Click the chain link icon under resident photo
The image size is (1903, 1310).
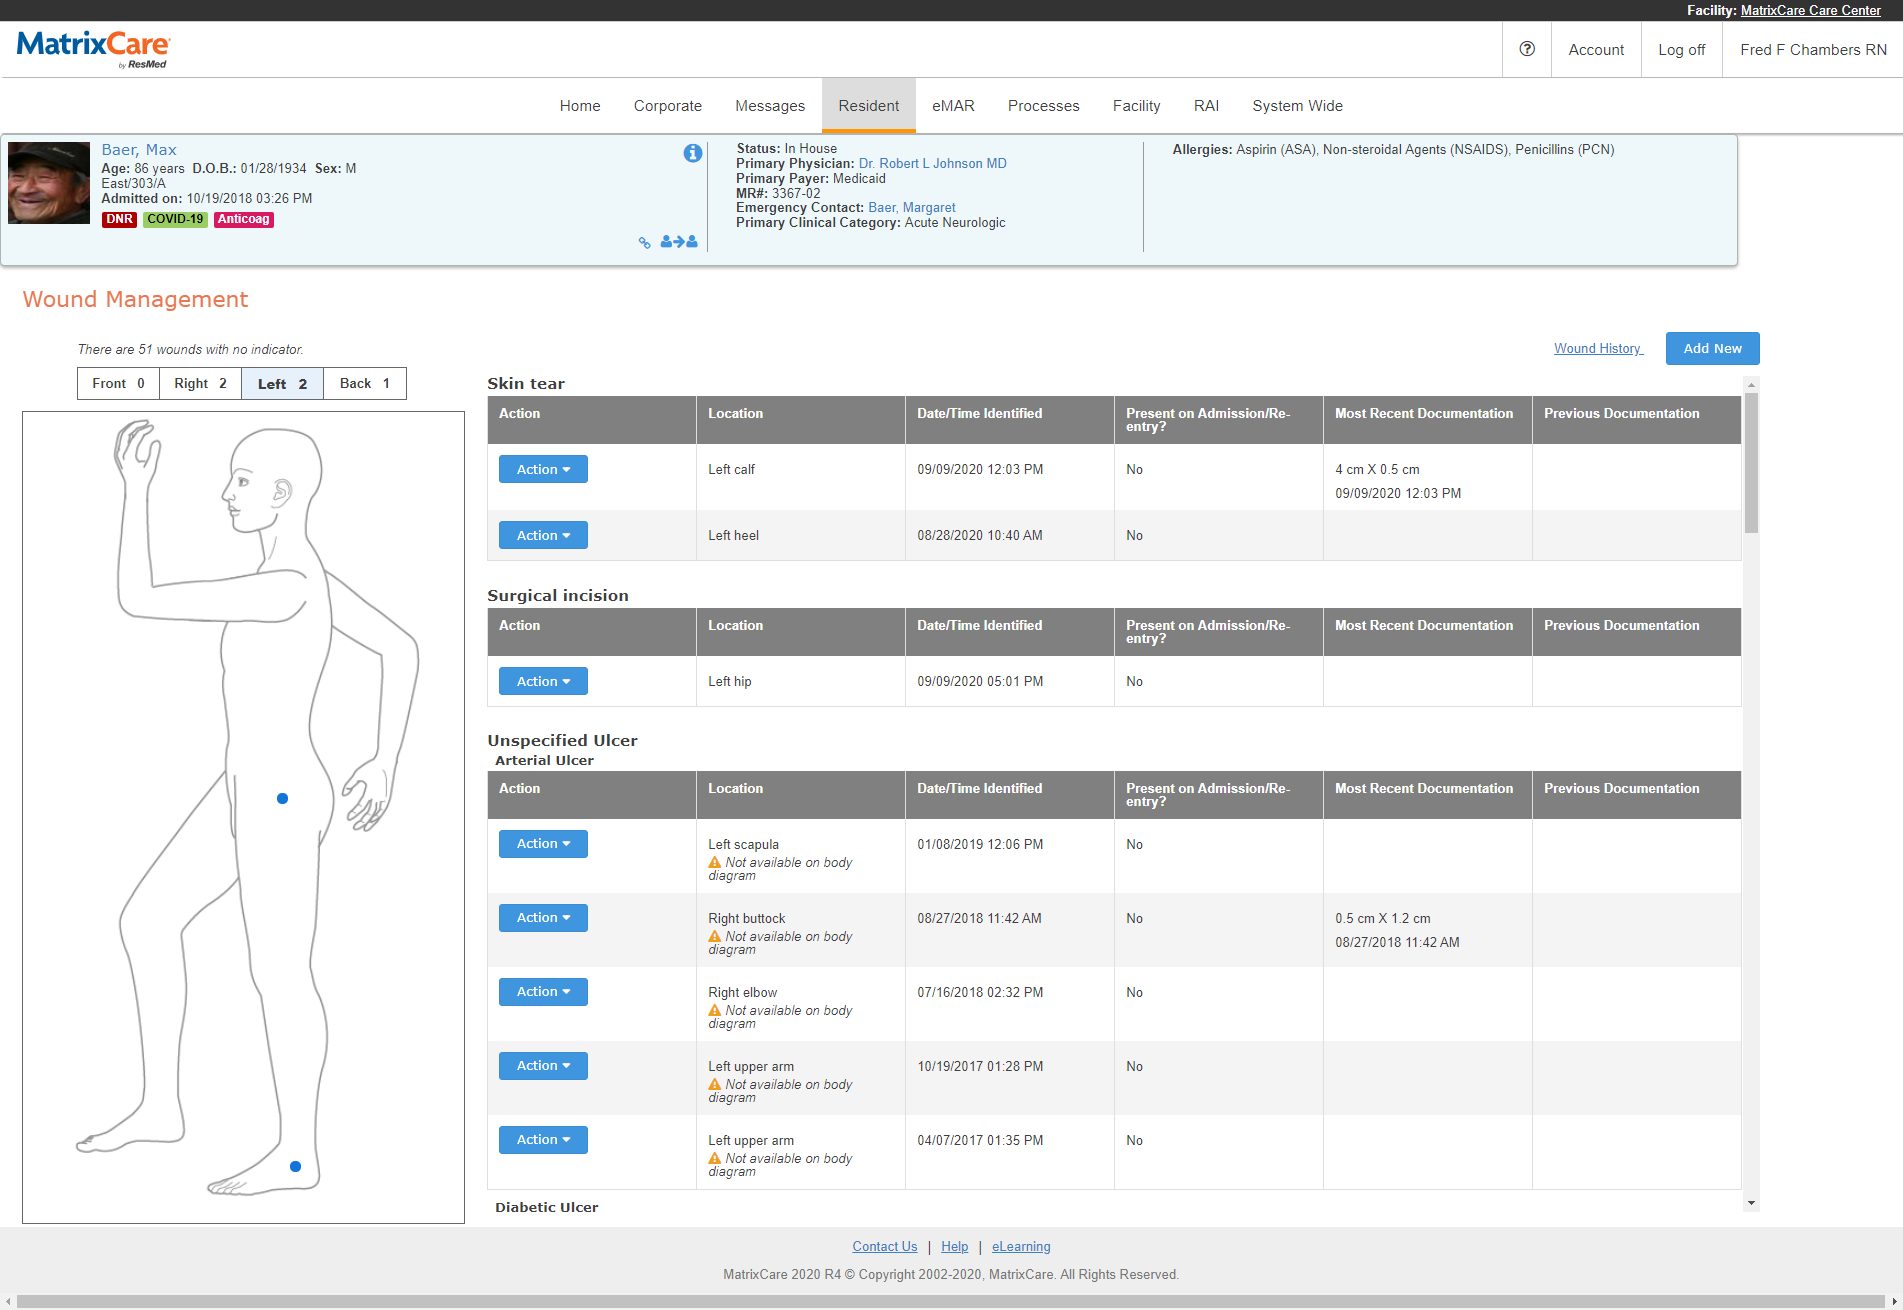pyautogui.click(x=646, y=241)
